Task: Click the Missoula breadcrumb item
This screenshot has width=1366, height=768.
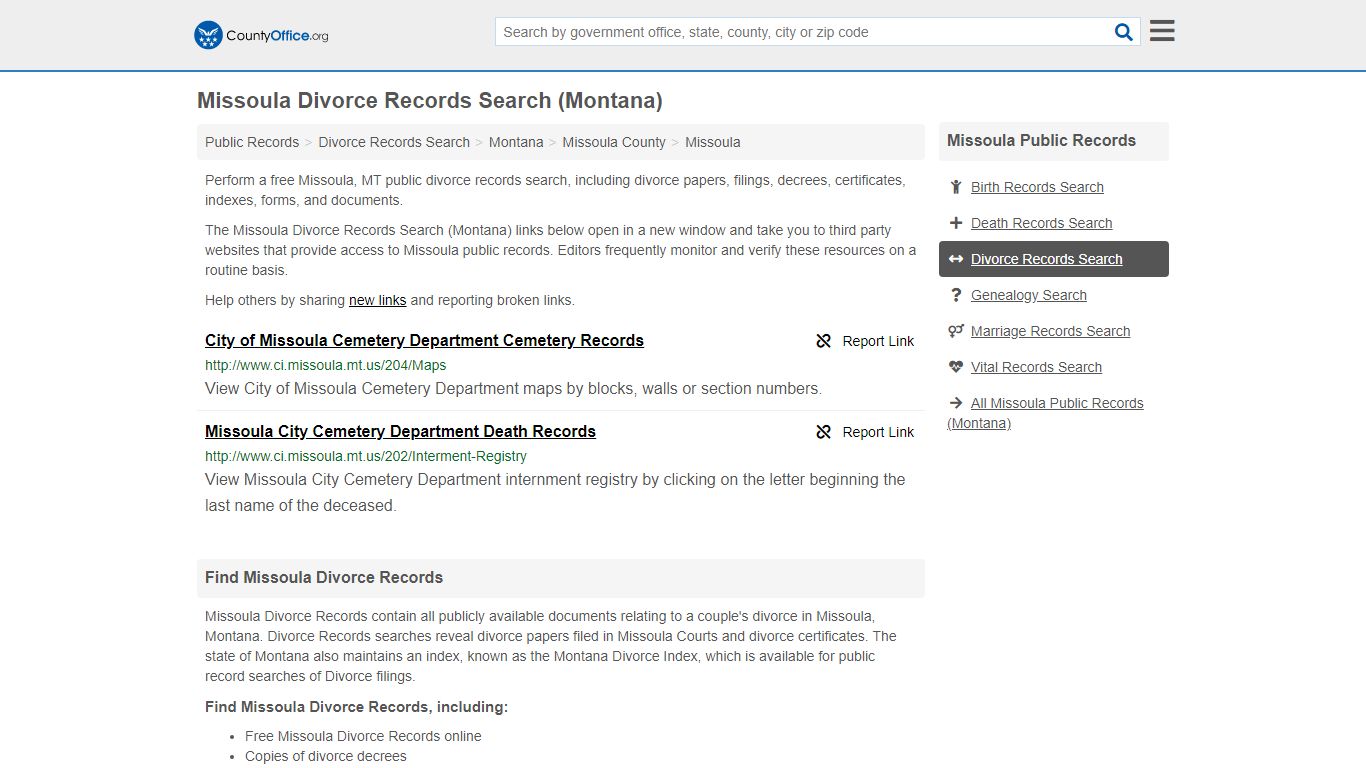Action: [713, 142]
